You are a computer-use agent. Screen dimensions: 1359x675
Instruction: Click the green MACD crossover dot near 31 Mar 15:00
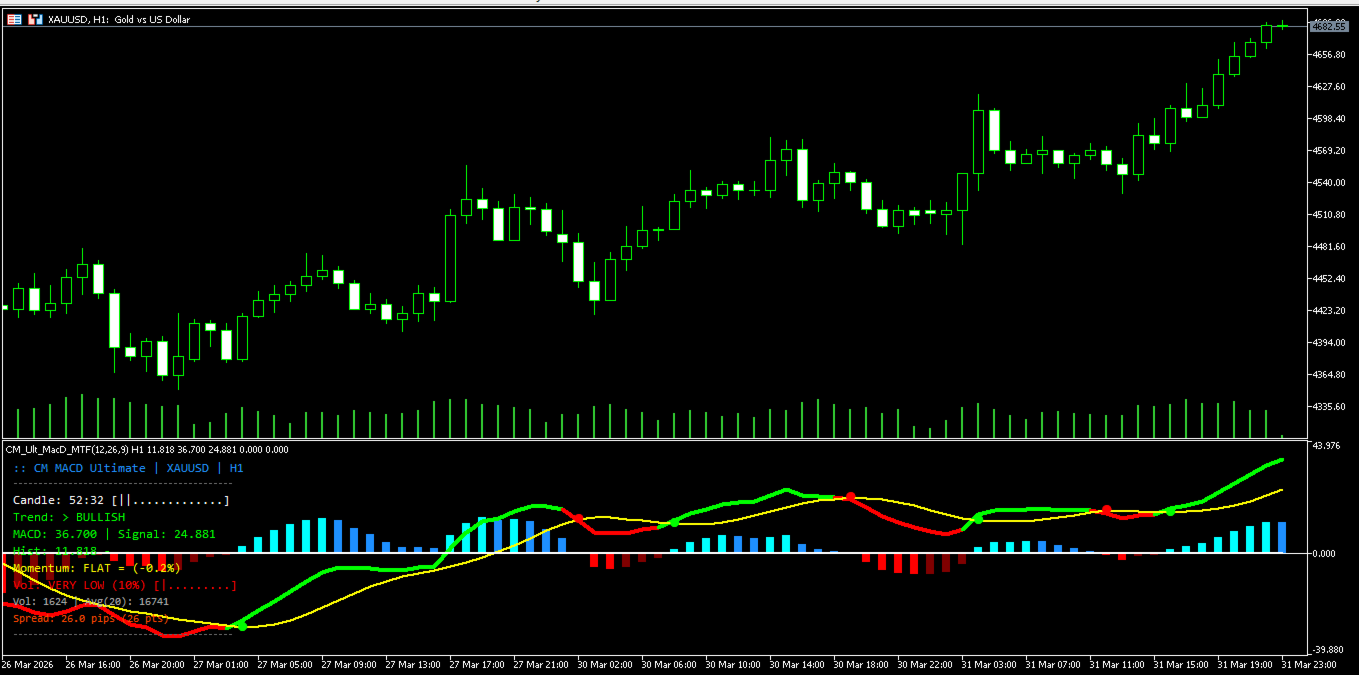1170,511
